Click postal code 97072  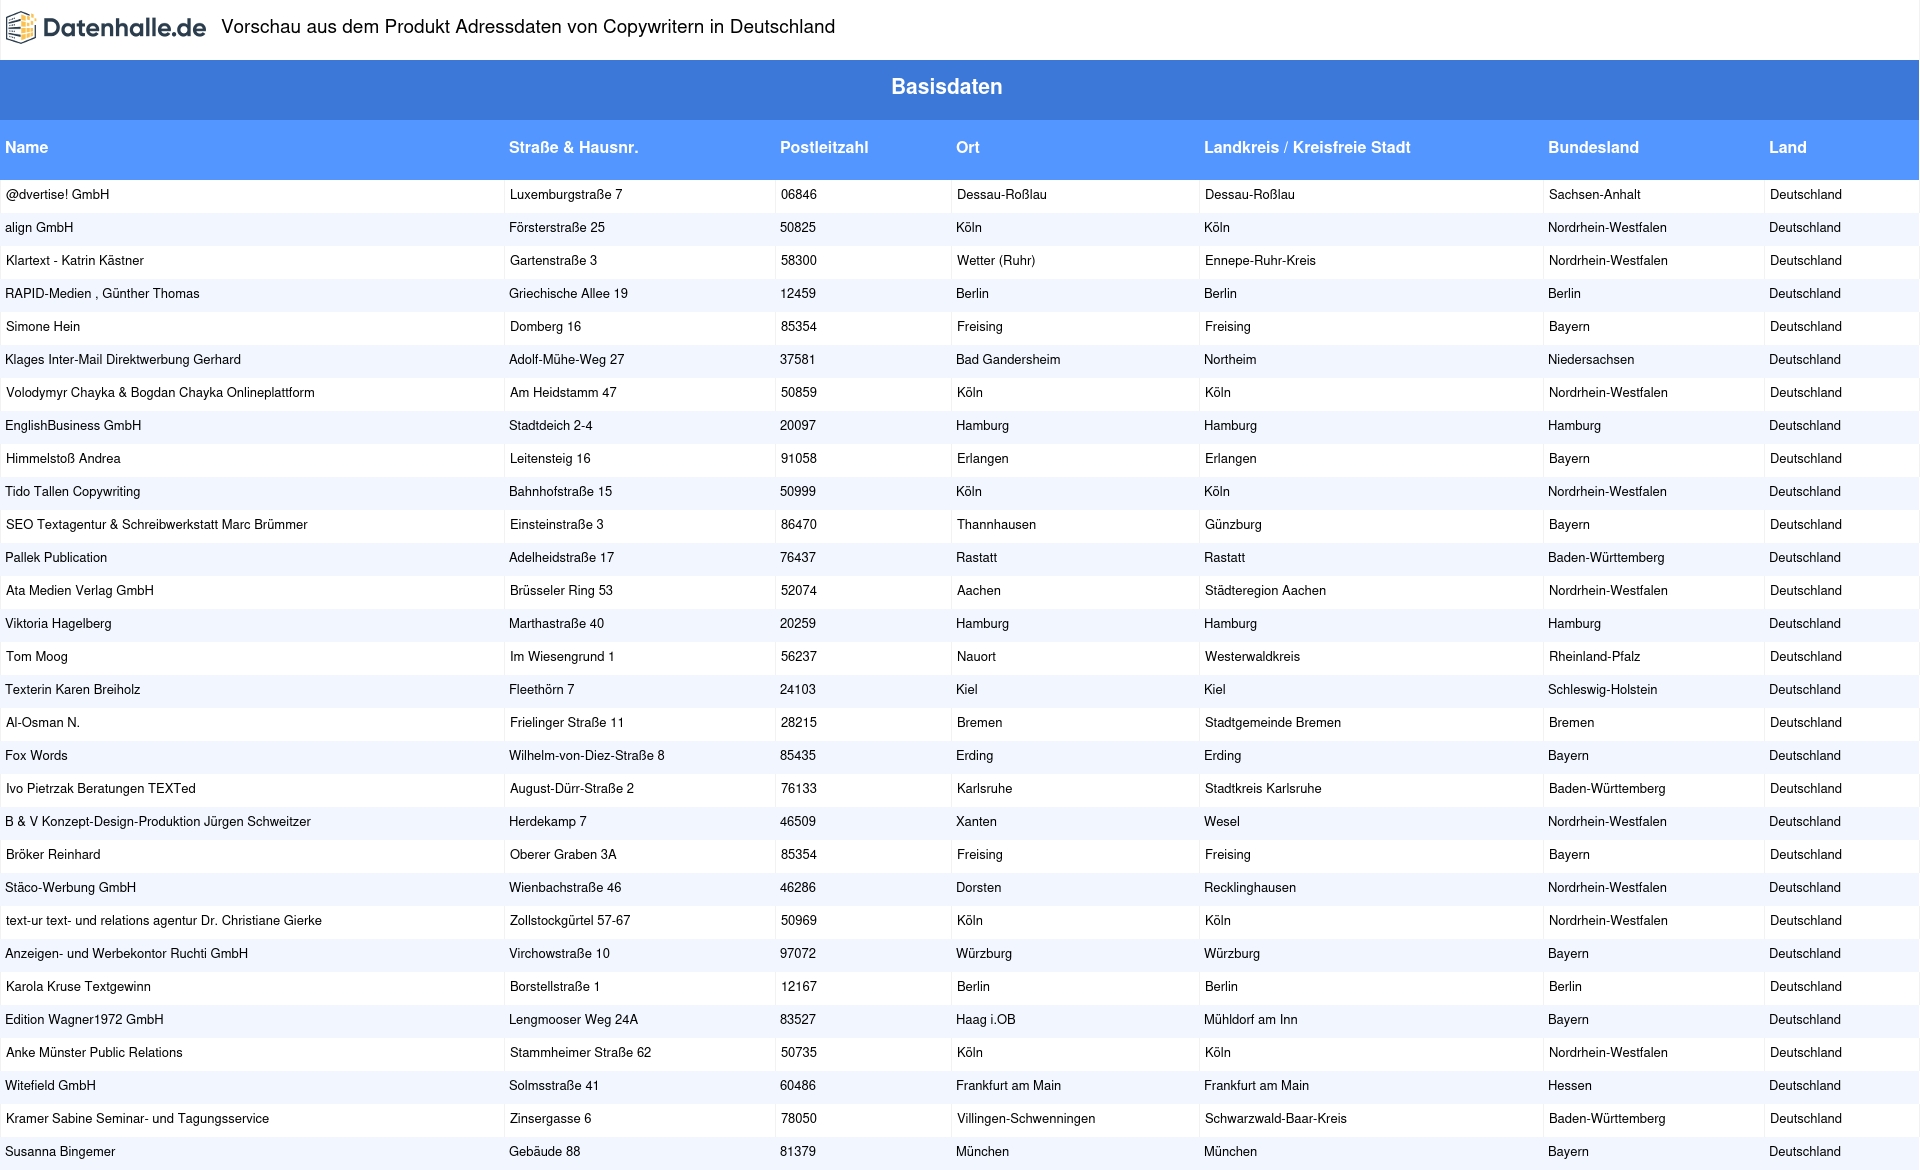798,954
